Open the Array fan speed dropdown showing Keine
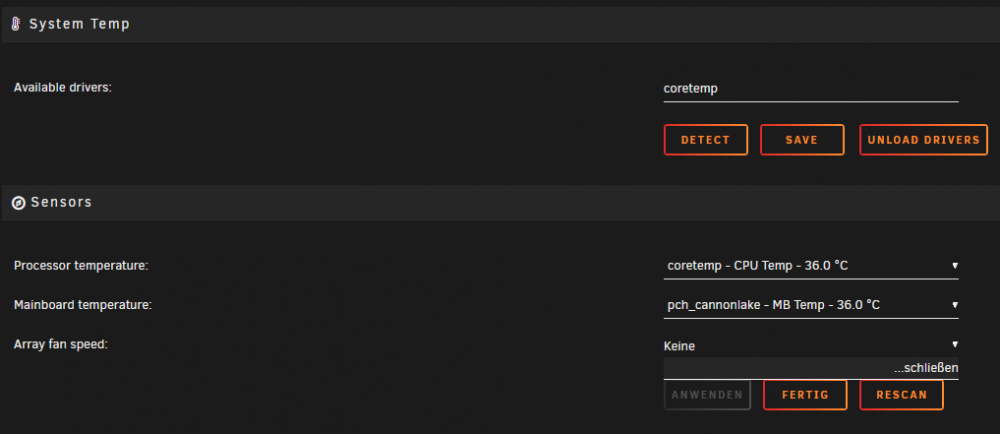This screenshot has height=434, width=1000. 811,345
